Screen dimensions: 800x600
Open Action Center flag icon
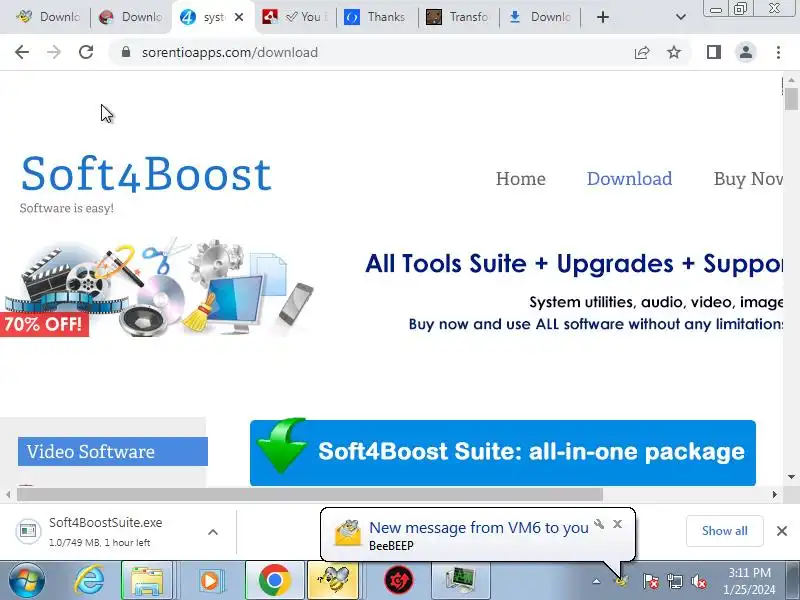point(650,581)
